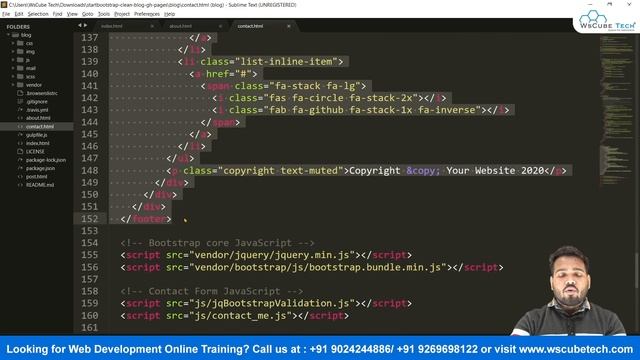The image size is (640, 360).
Task: Expand the js folder arrow
Action: [x=13, y=60]
